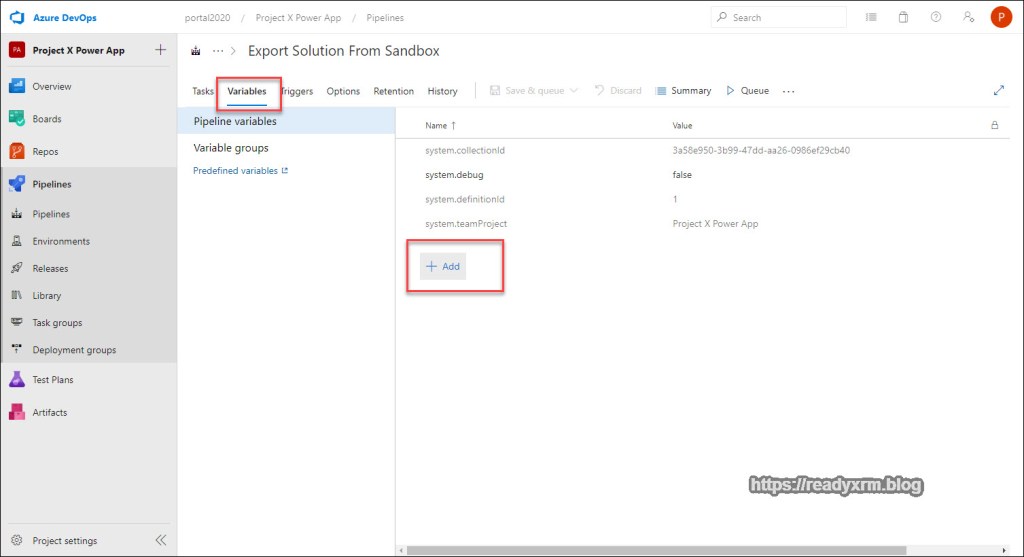Select Variable groups in the left panel
1024x557 pixels.
point(231,148)
